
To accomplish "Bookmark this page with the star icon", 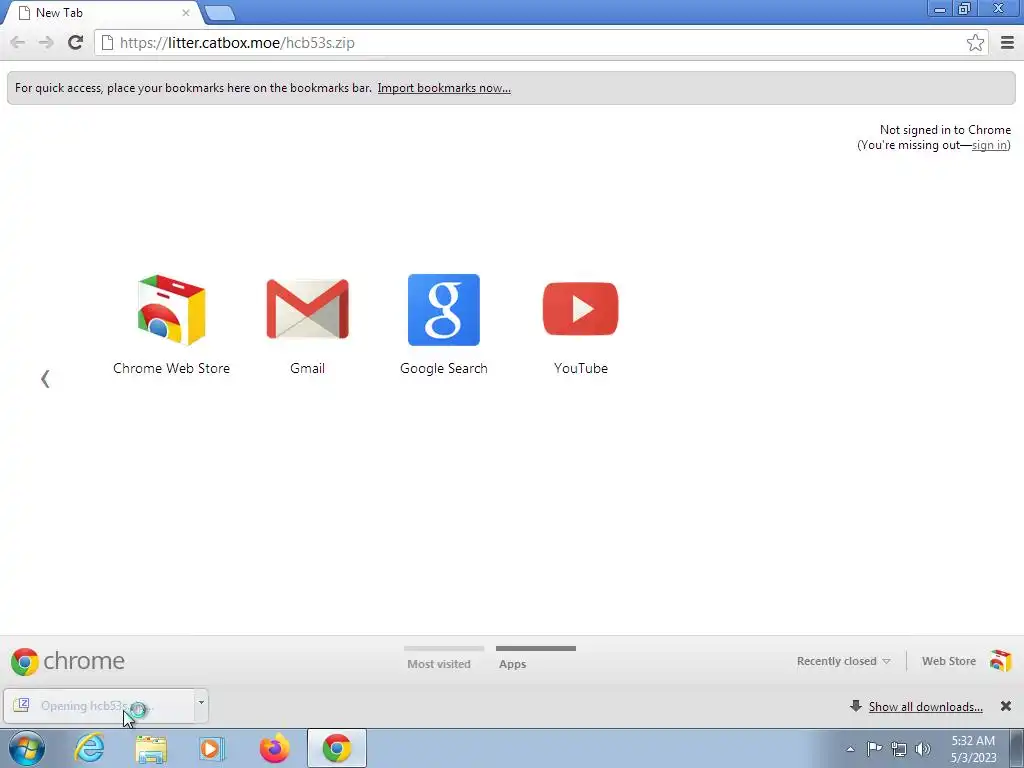I will 975,43.
